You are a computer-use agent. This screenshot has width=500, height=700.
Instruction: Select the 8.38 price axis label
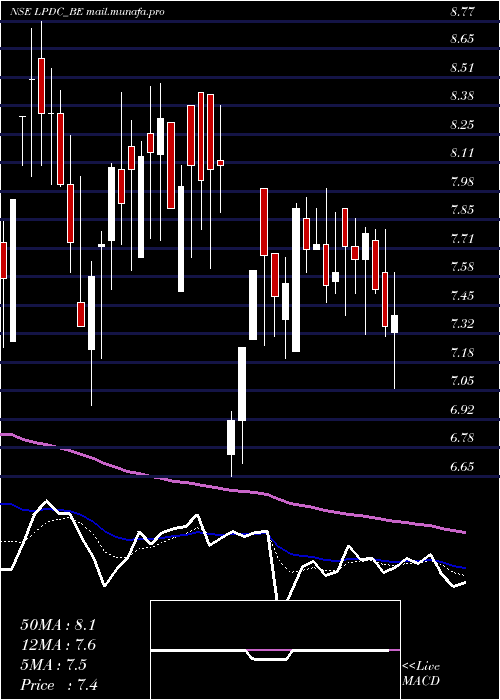point(462,96)
